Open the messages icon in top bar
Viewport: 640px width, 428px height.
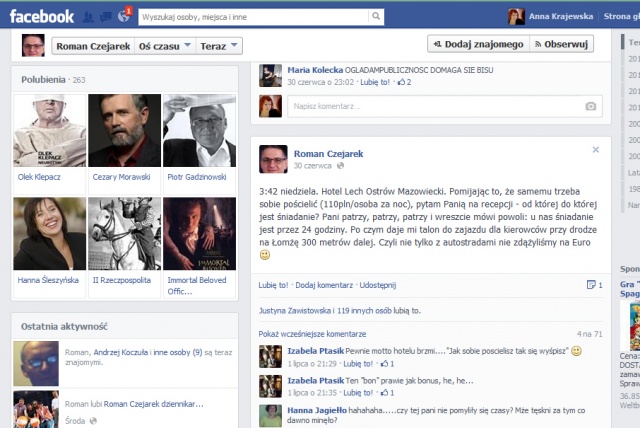point(105,16)
